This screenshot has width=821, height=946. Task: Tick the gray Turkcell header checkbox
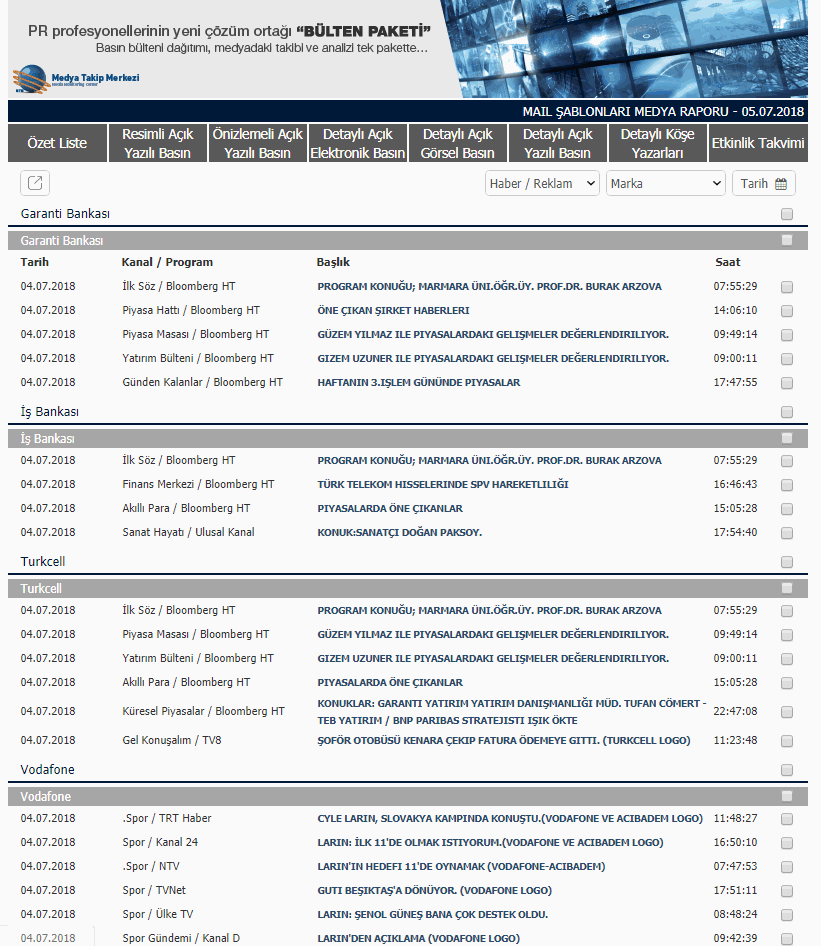787,588
